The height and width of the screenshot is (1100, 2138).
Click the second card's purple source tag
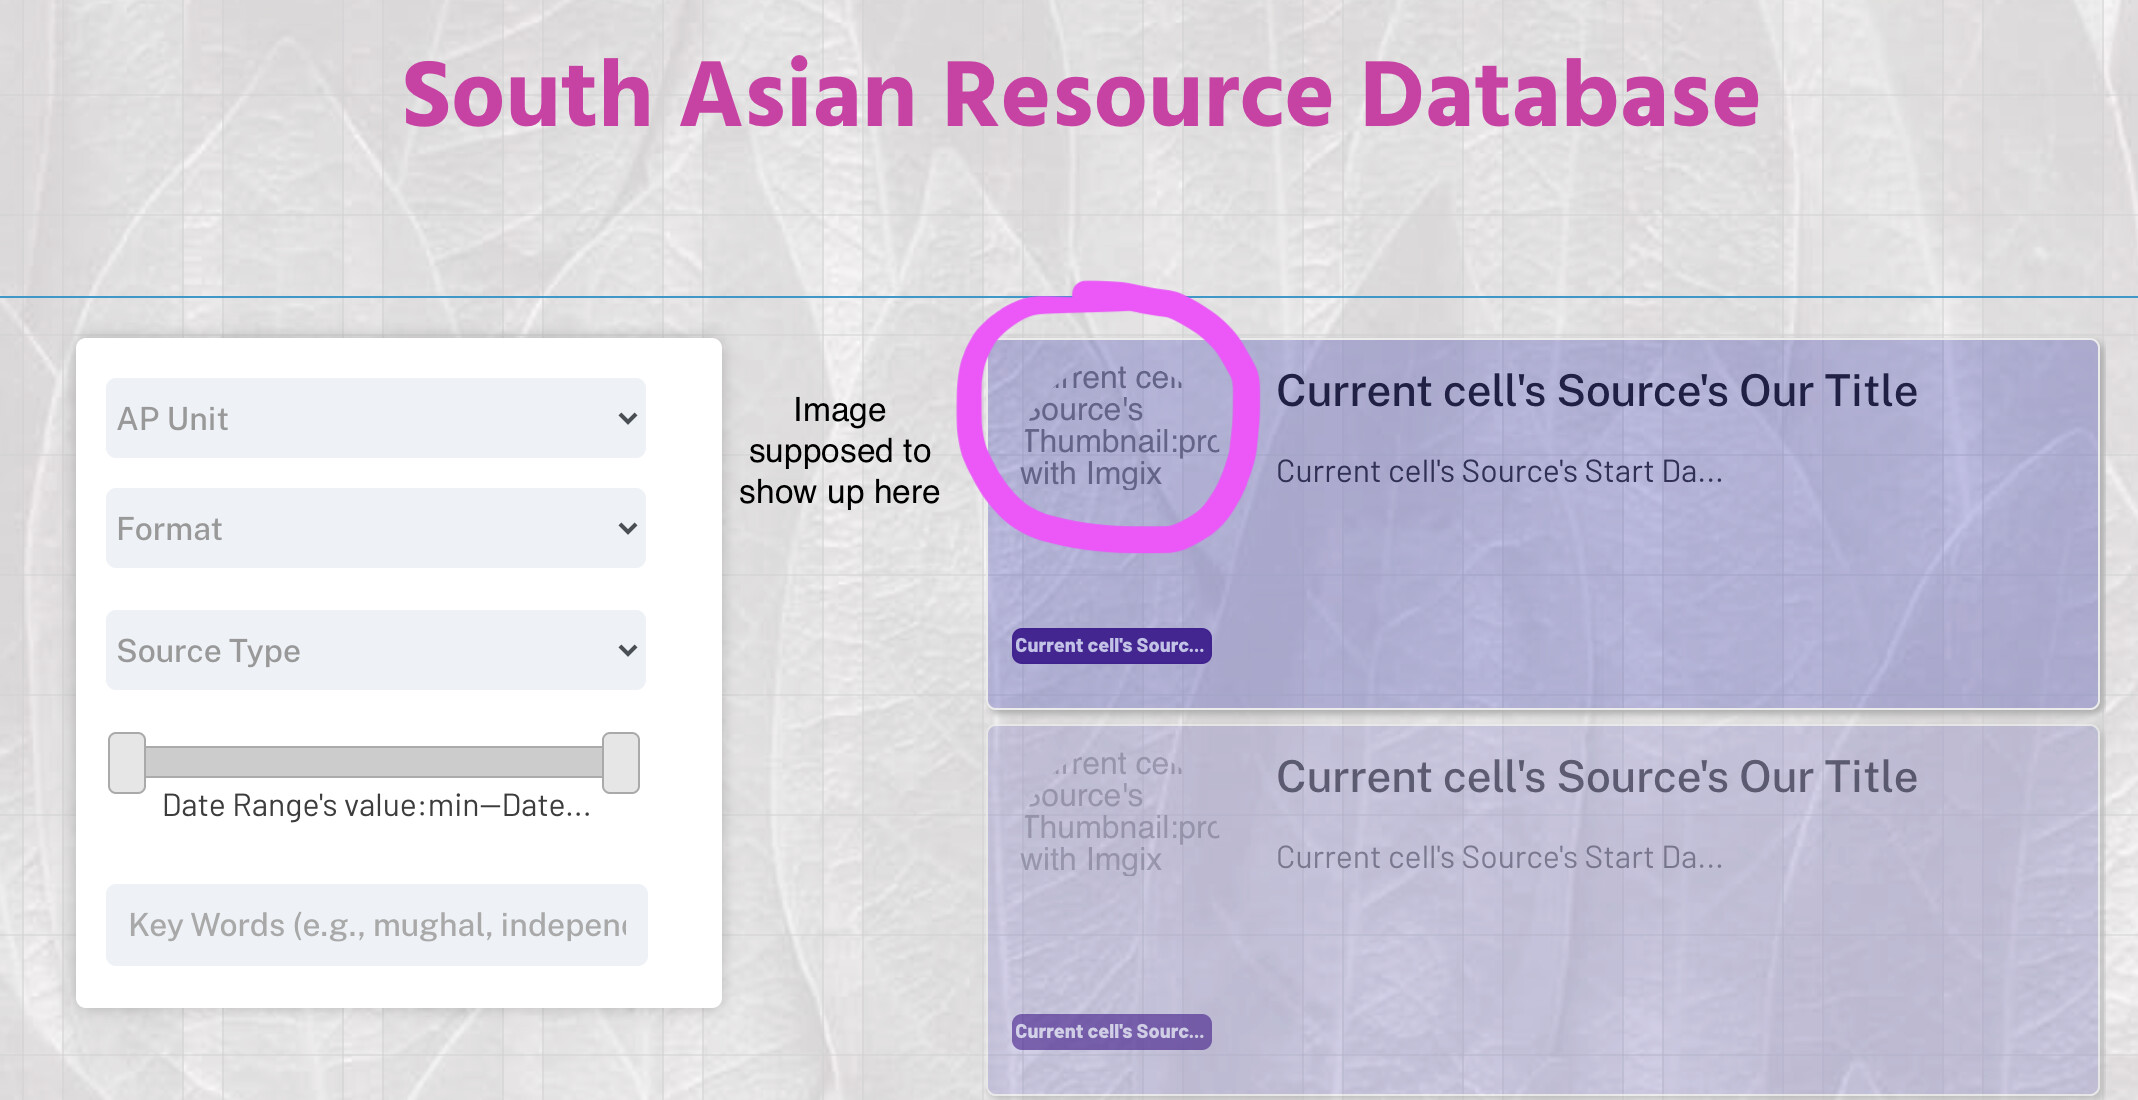pyautogui.click(x=1110, y=1032)
